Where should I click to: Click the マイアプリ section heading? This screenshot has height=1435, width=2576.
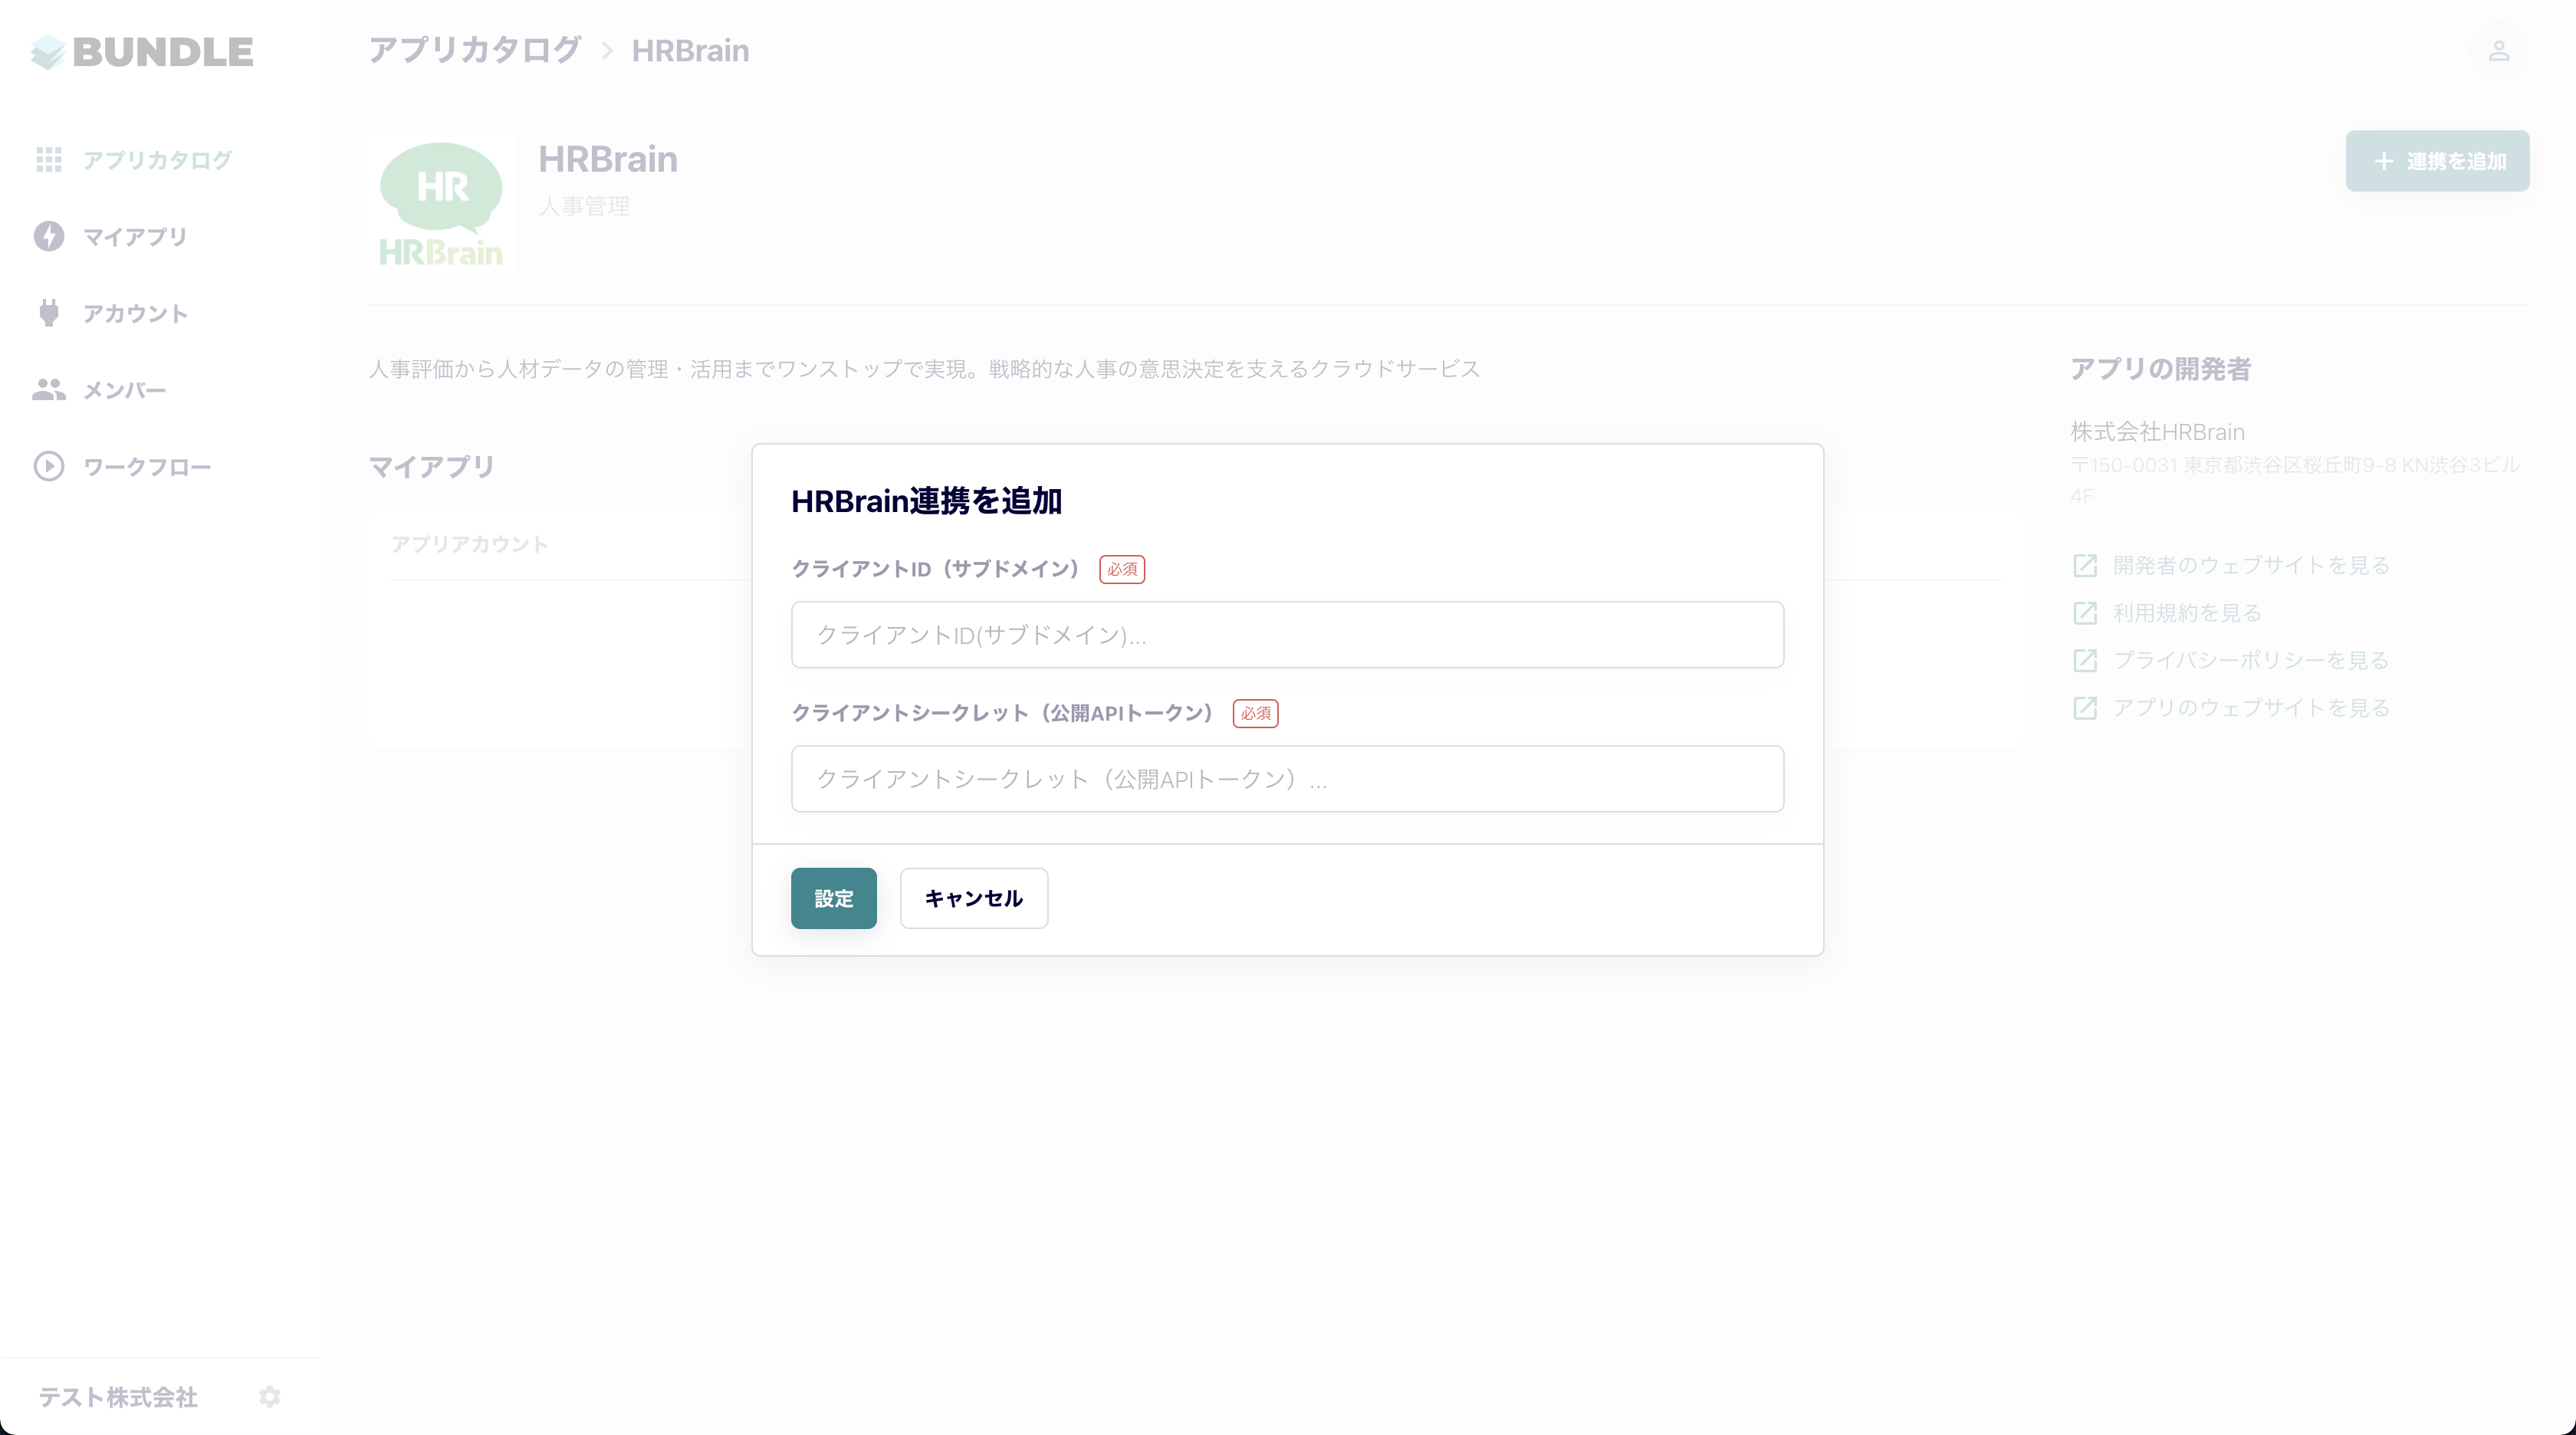point(431,467)
